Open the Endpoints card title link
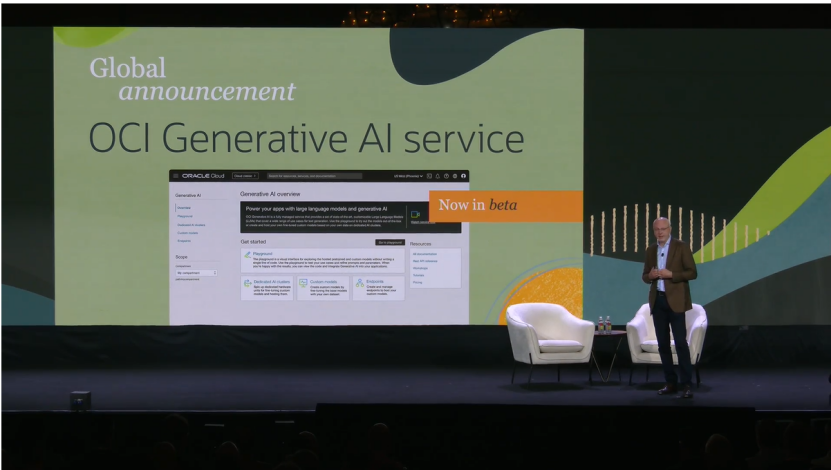Viewport: 831px width, 470px height. tap(375, 281)
